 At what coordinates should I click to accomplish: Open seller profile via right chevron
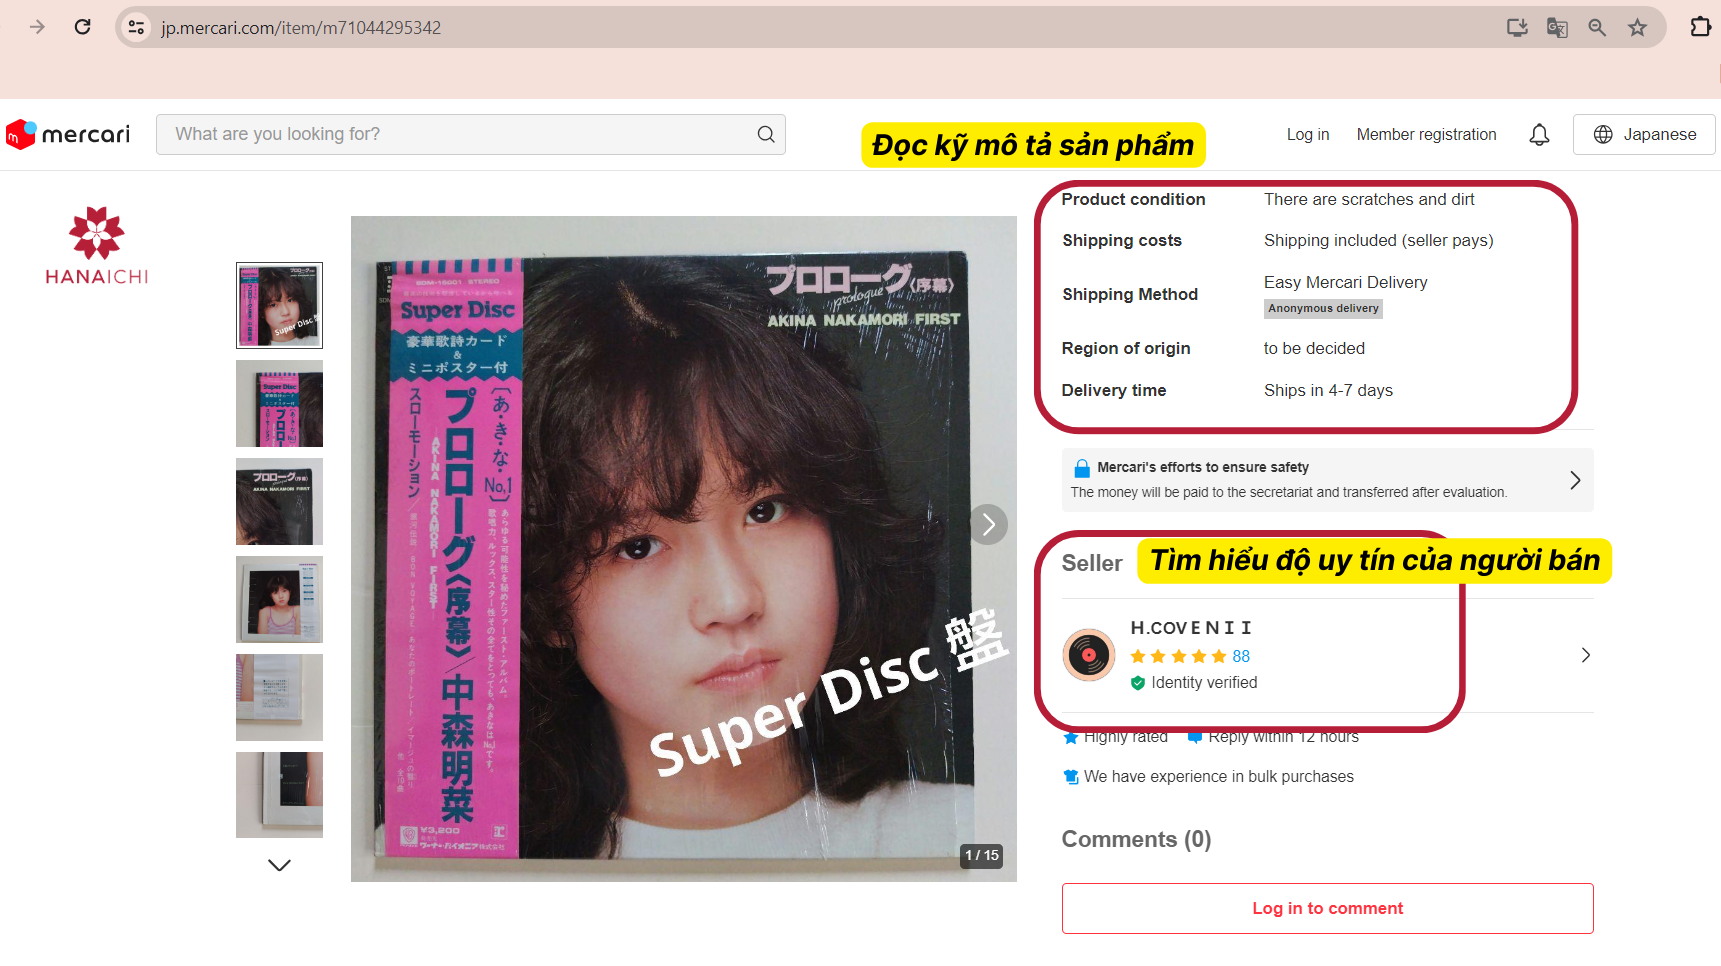point(1585,655)
